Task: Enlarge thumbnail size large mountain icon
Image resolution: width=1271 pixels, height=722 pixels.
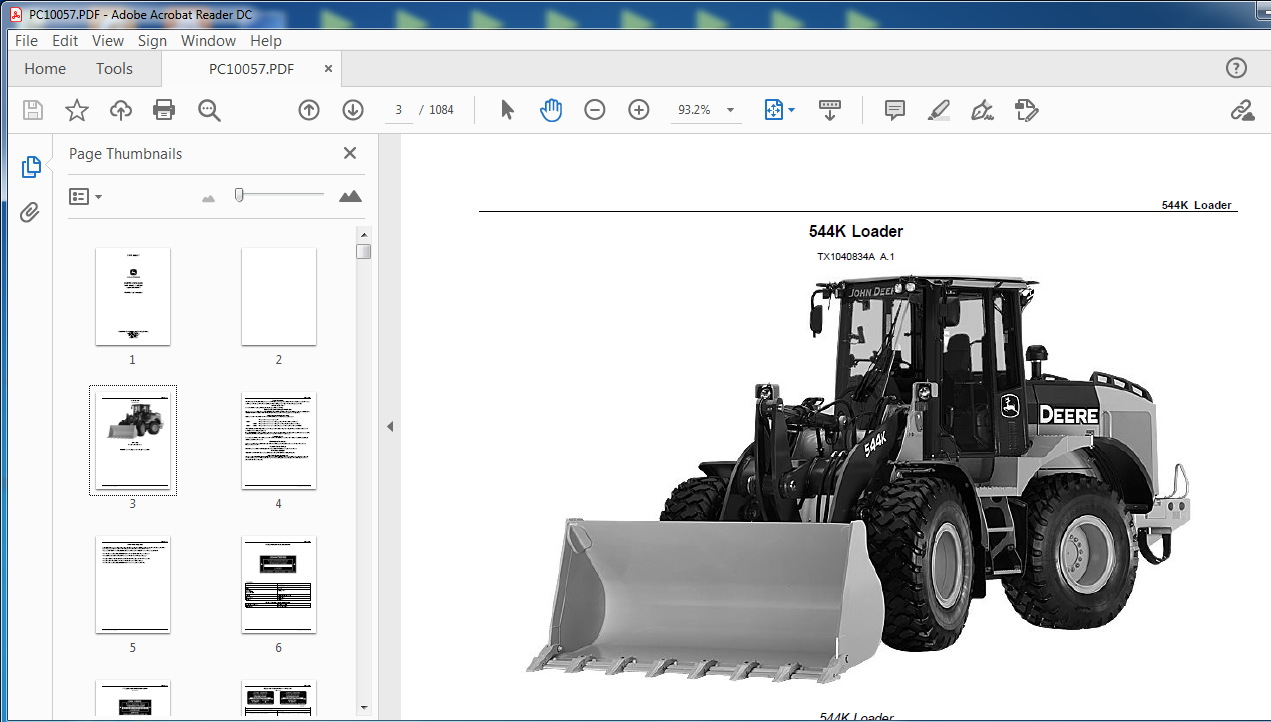Action: click(350, 196)
